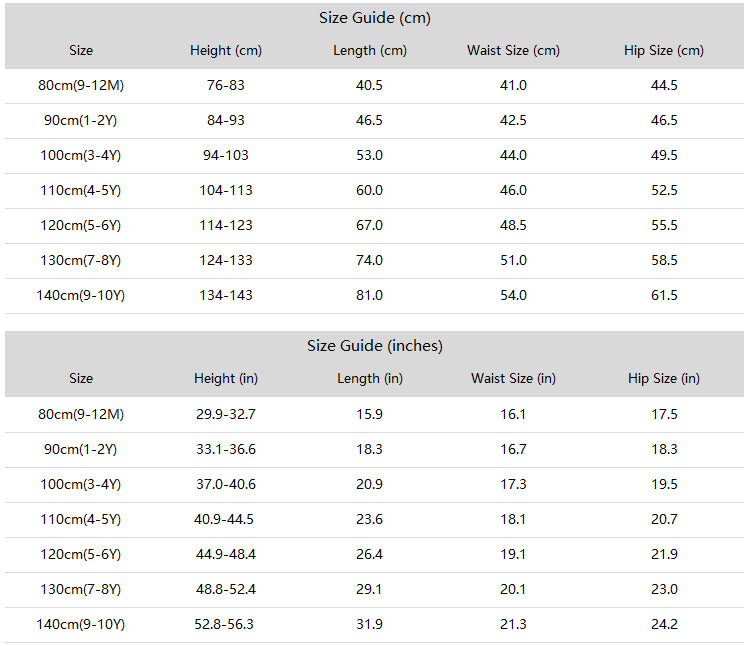Click the 19.1 waist size cell

pyautogui.click(x=513, y=554)
